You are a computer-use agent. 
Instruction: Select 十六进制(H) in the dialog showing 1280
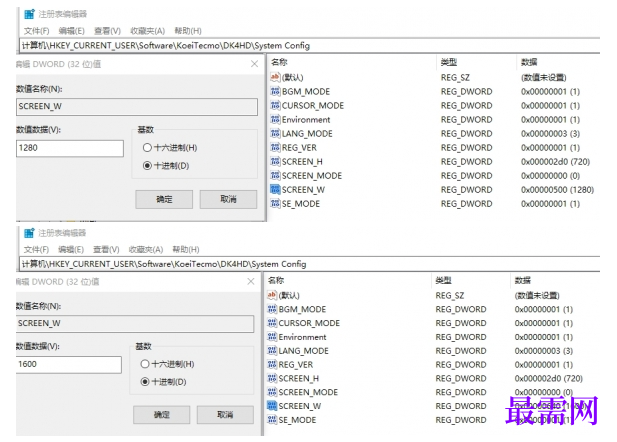(x=147, y=148)
